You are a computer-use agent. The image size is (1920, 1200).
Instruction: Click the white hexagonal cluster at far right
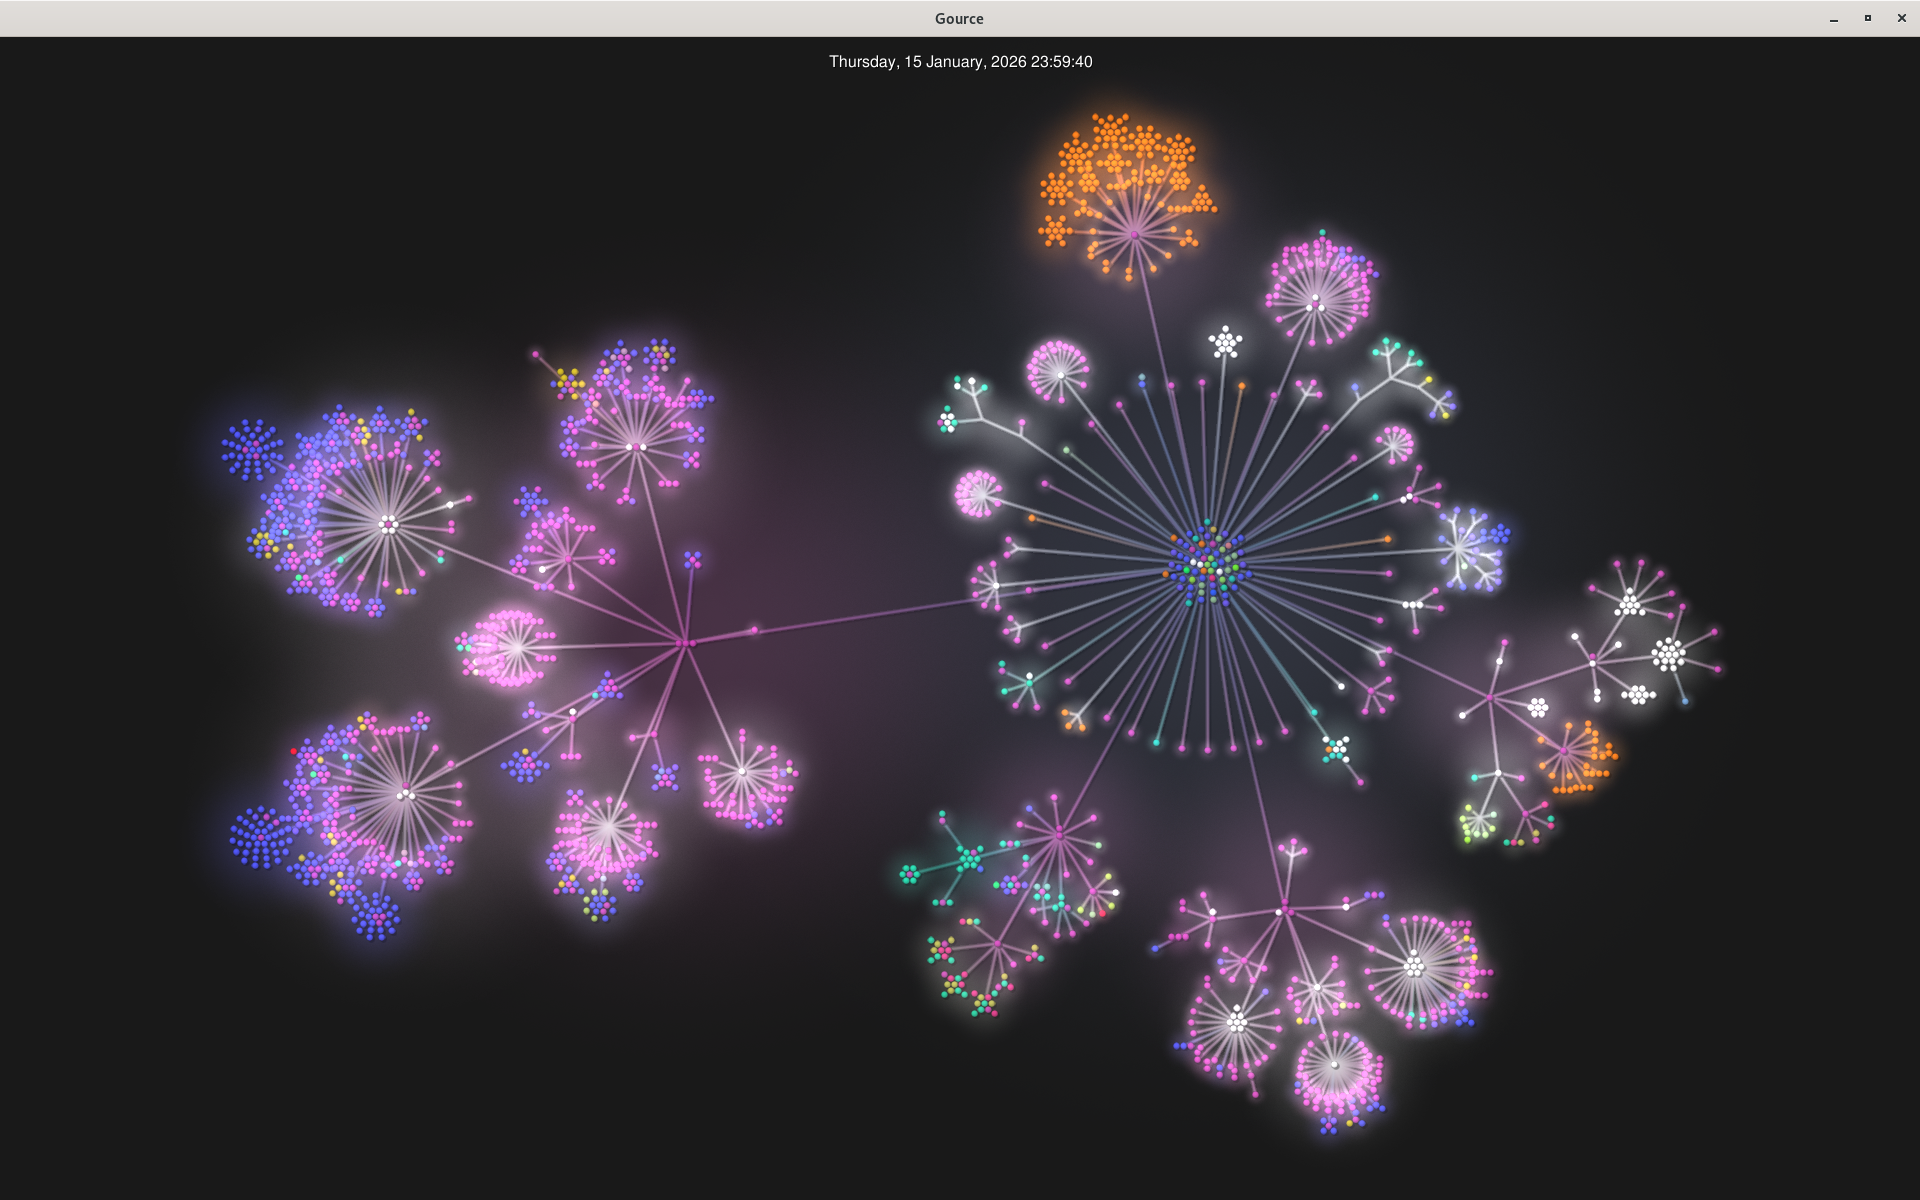click(x=1668, y=654)
